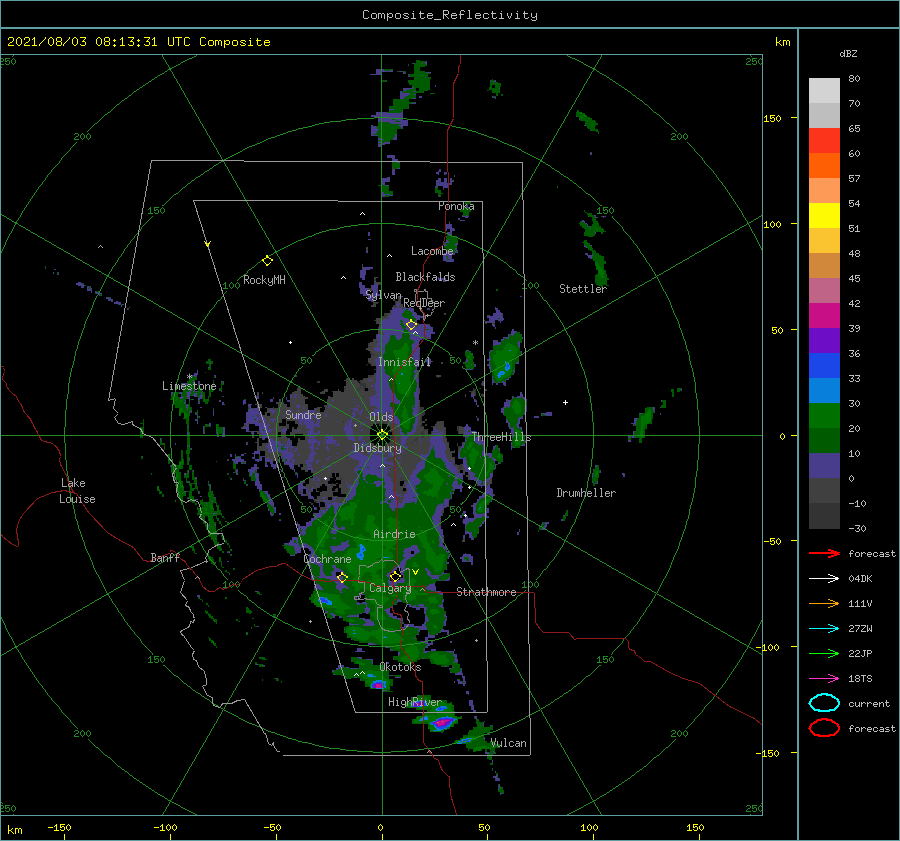Click the red forecast arrow in the legend
Viewport: 900px width, 841px height.
coord(824,553)
